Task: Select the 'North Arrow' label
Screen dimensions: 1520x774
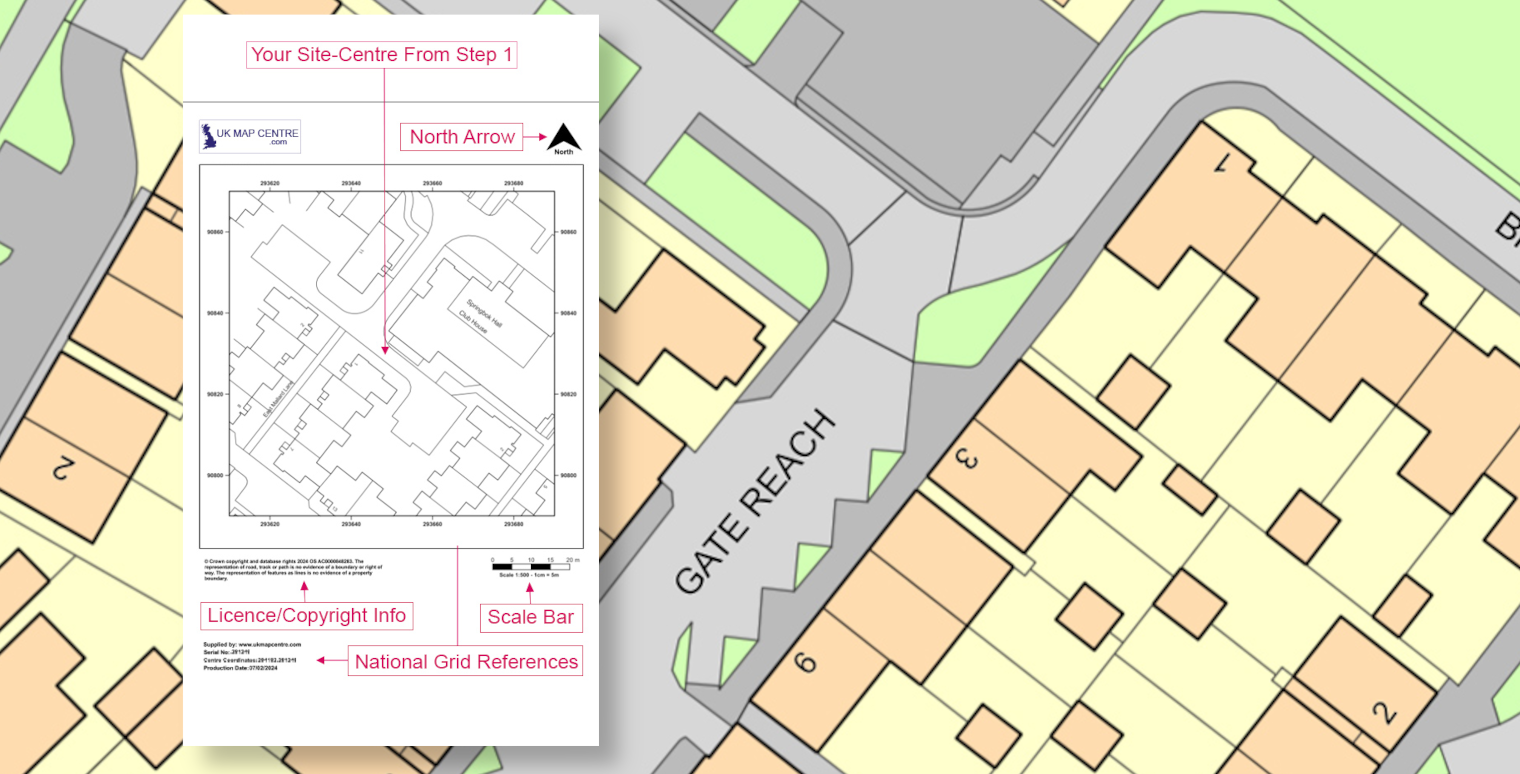Action: click(x=462, y=137)
